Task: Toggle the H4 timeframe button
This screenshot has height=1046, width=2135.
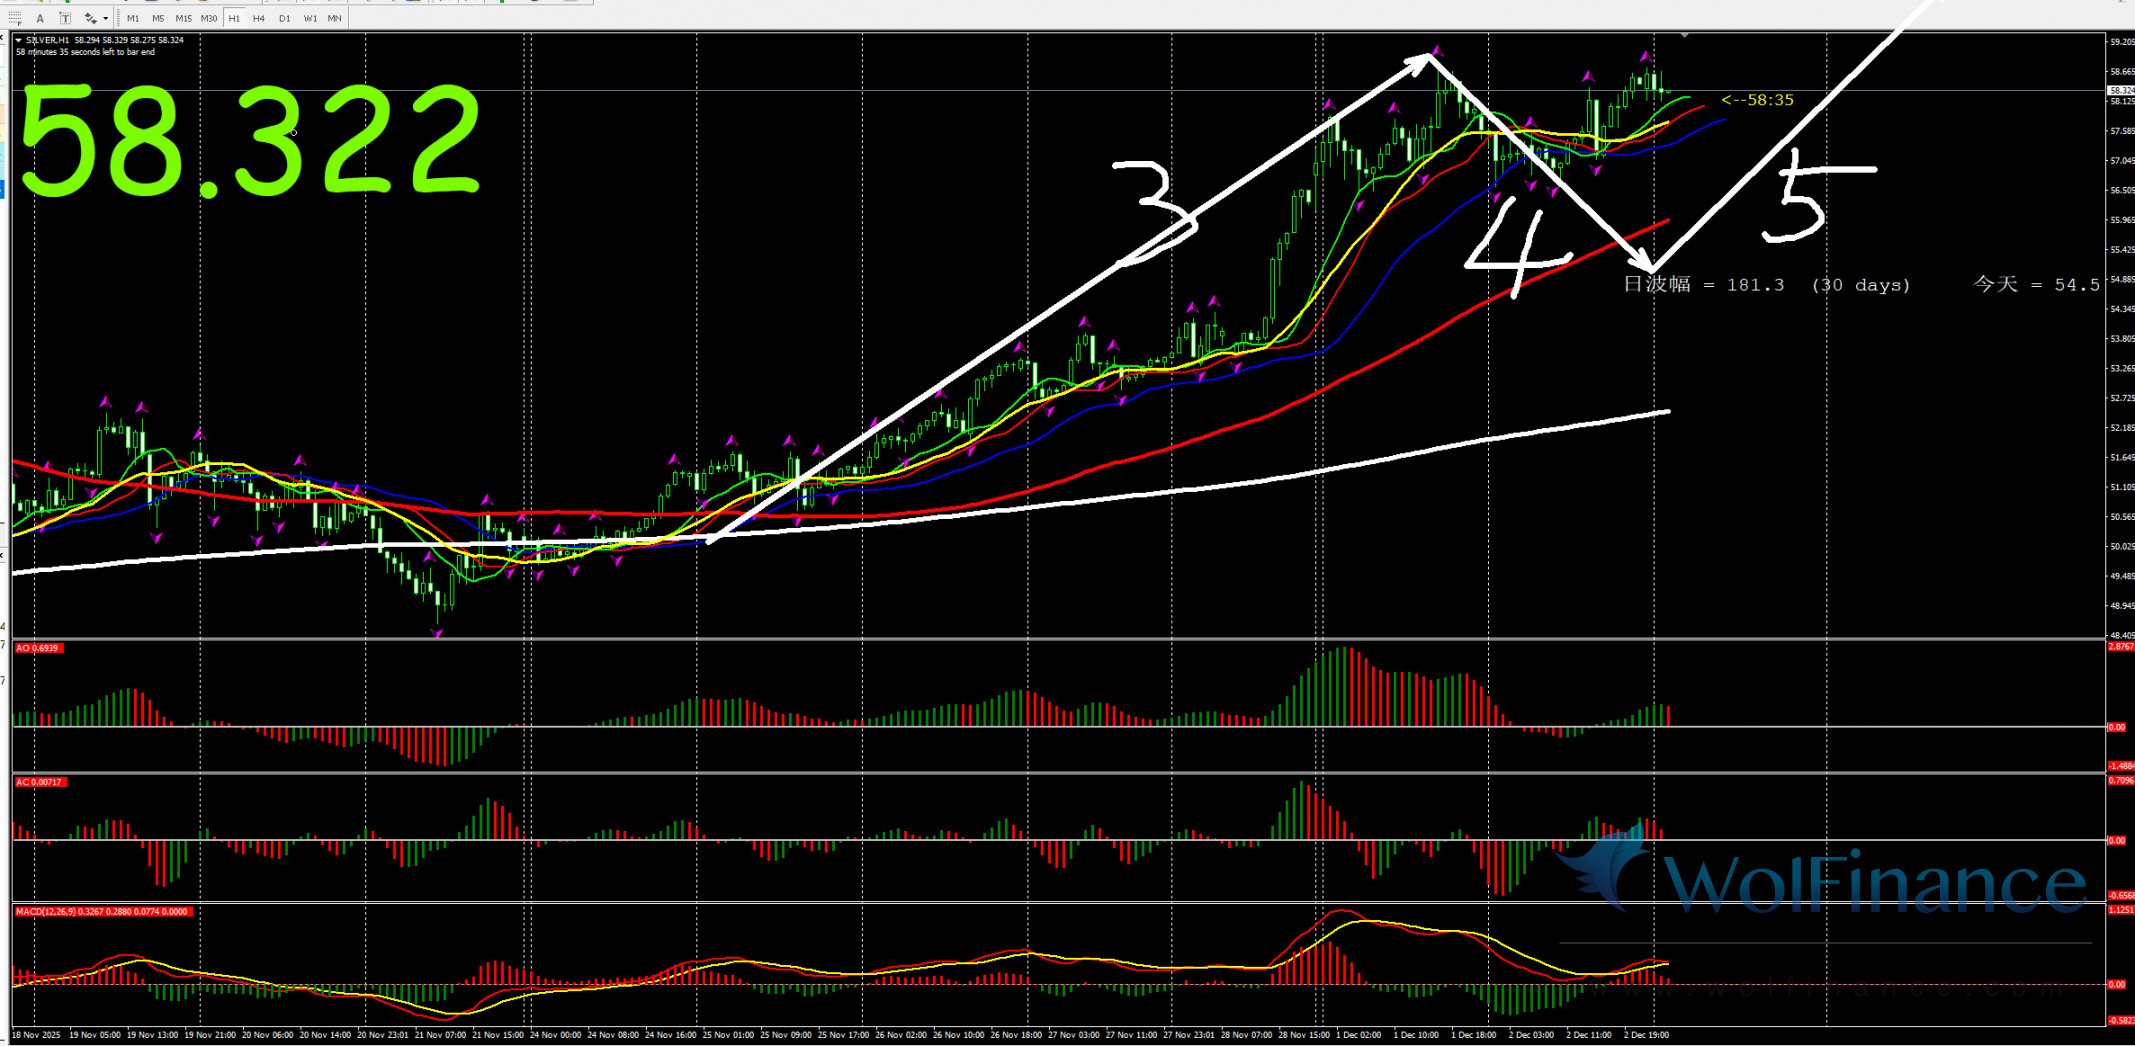Action: coord(259,18)
